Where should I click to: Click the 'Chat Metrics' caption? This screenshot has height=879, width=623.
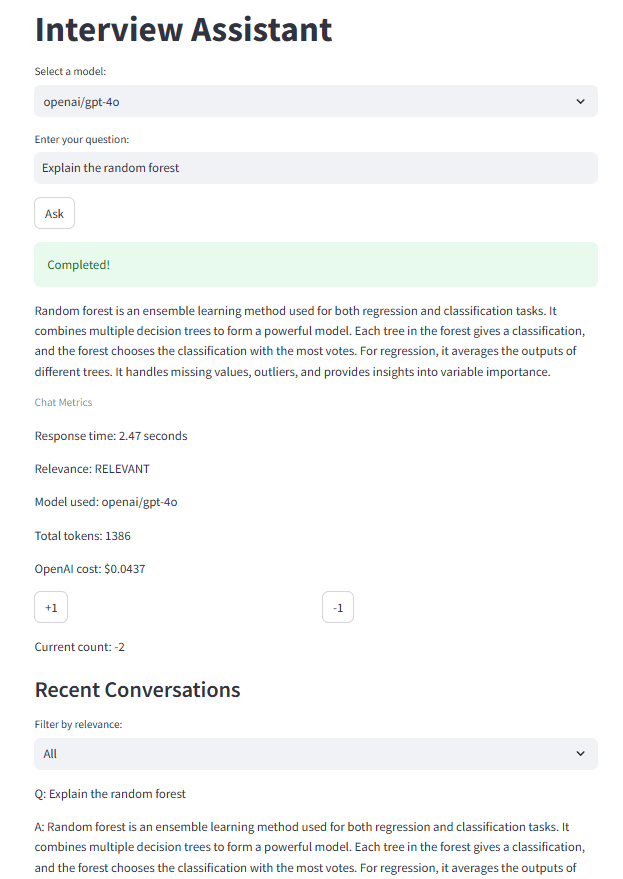[x=63, y=402]
